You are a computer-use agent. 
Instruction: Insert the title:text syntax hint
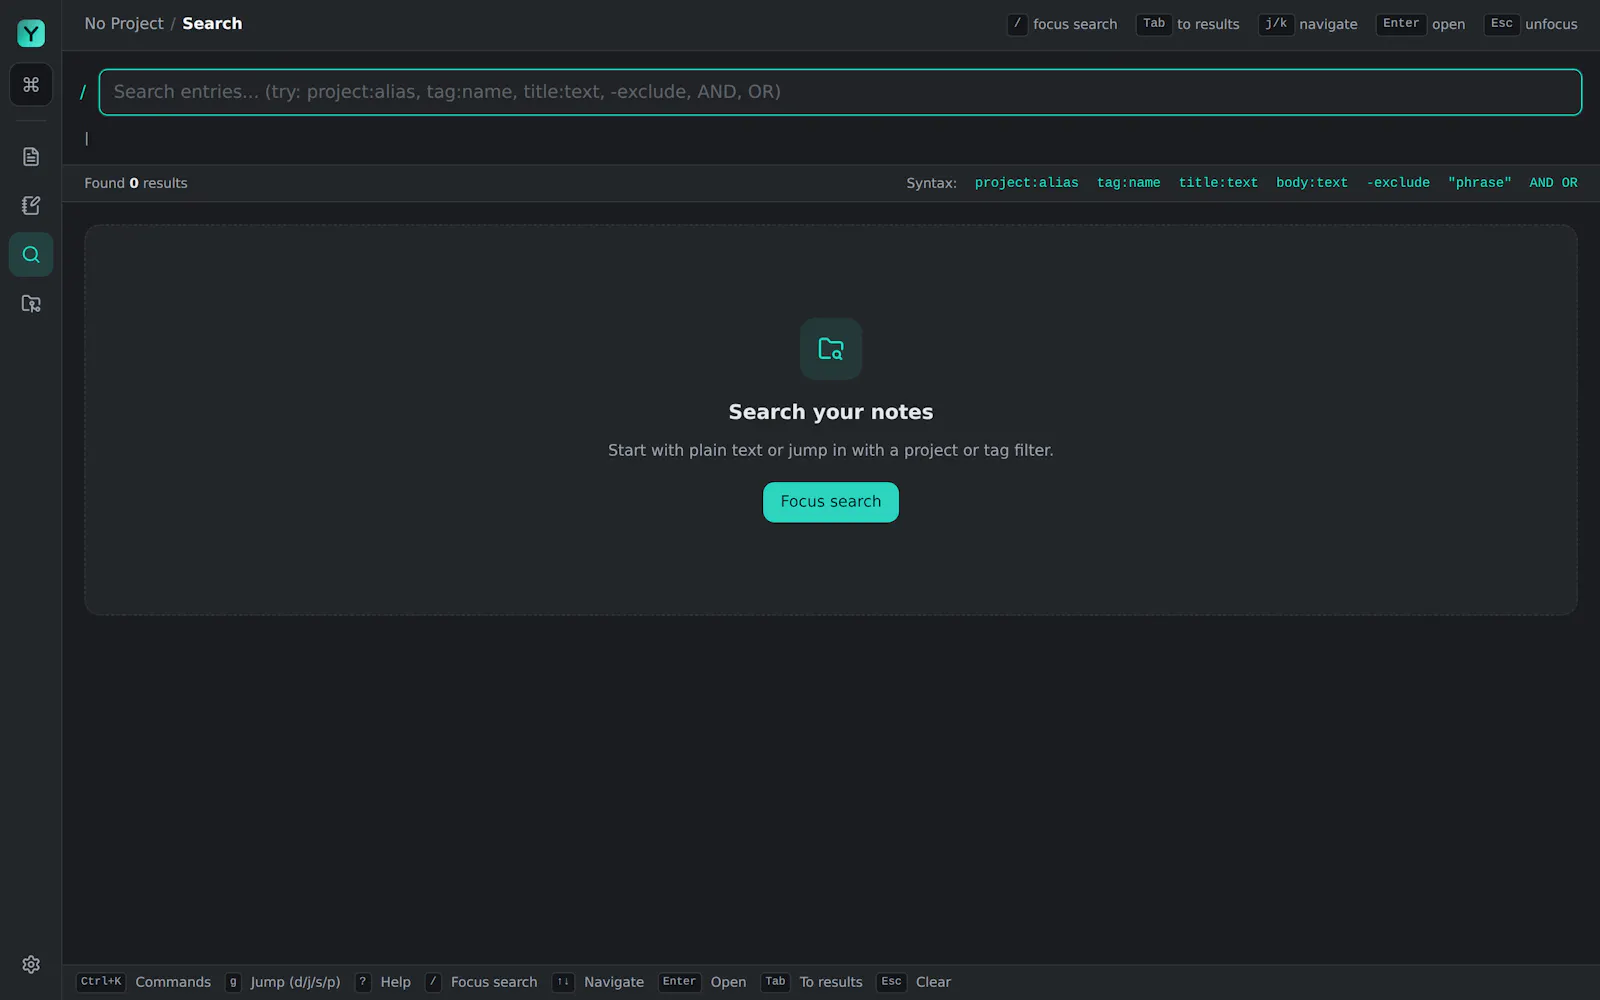[x=1218, y=183]
